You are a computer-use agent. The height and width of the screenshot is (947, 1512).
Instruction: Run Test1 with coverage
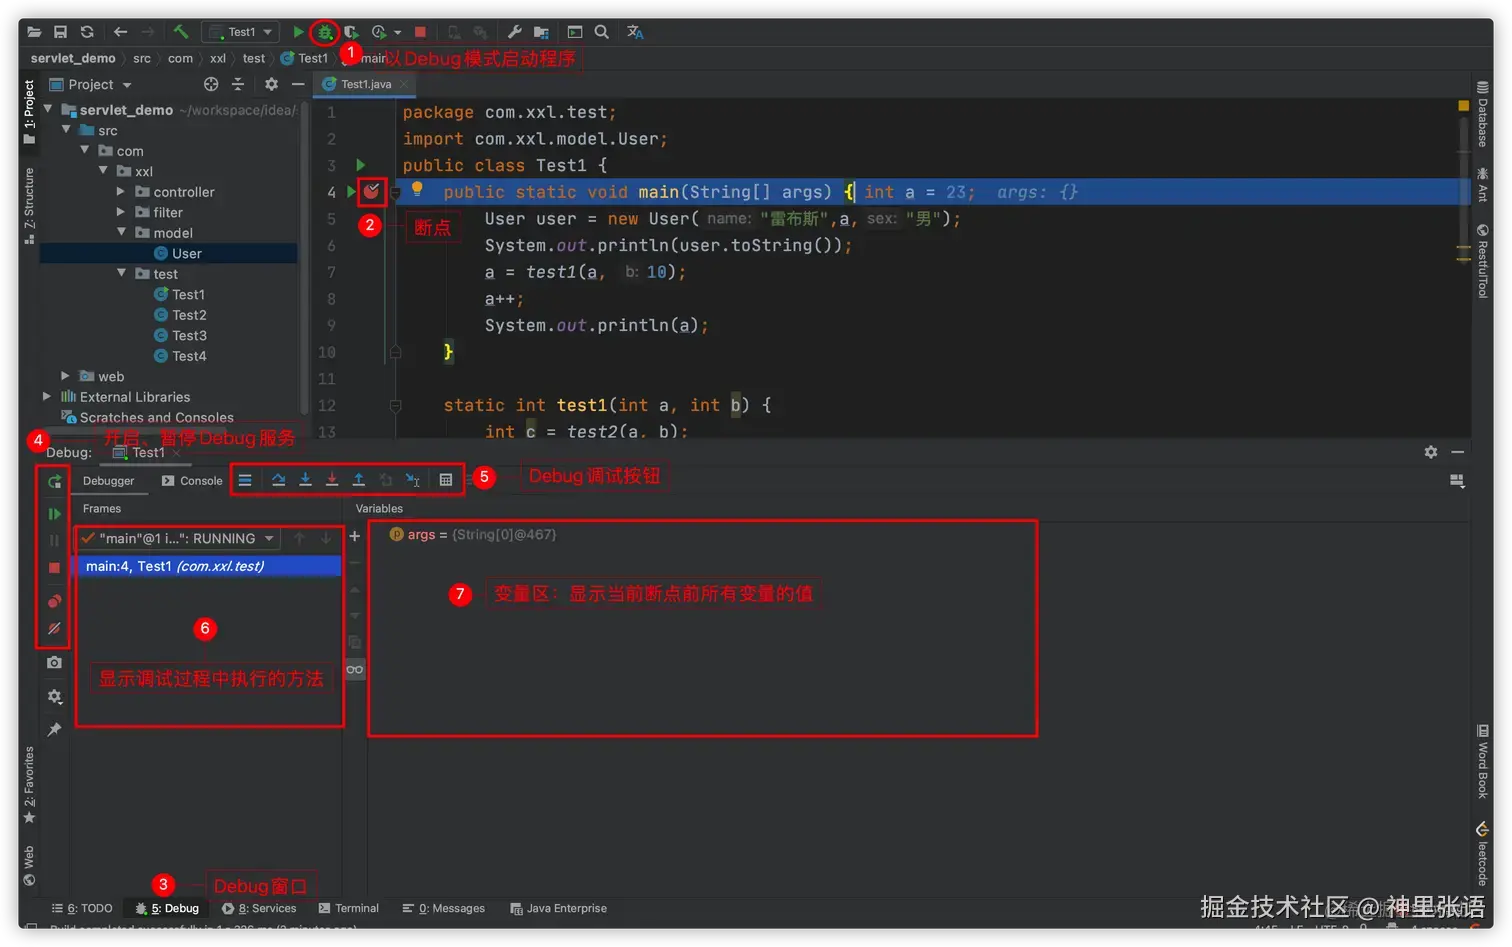pyautogui.click(x=352, y=32)
